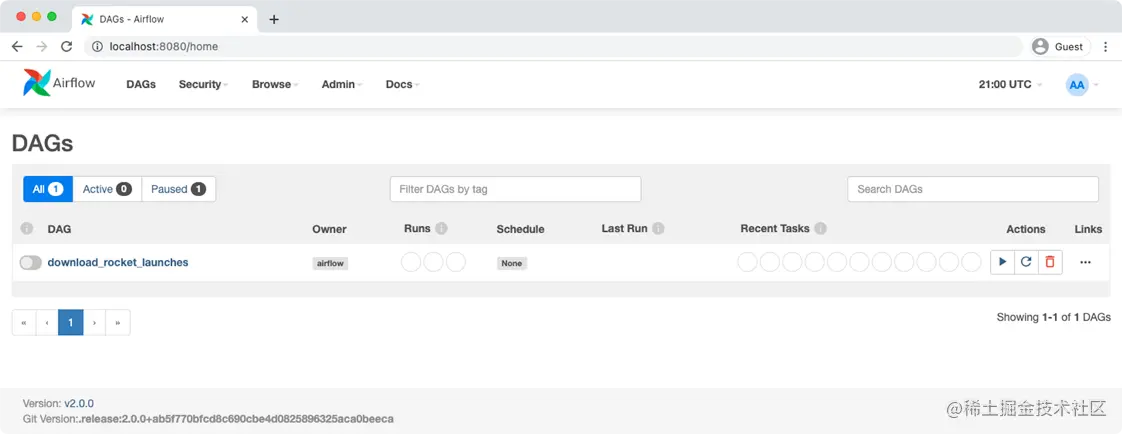The height and width of the screenshot is (434, 1122).
Task: Filter to Active DAGs
Action: 107,189
